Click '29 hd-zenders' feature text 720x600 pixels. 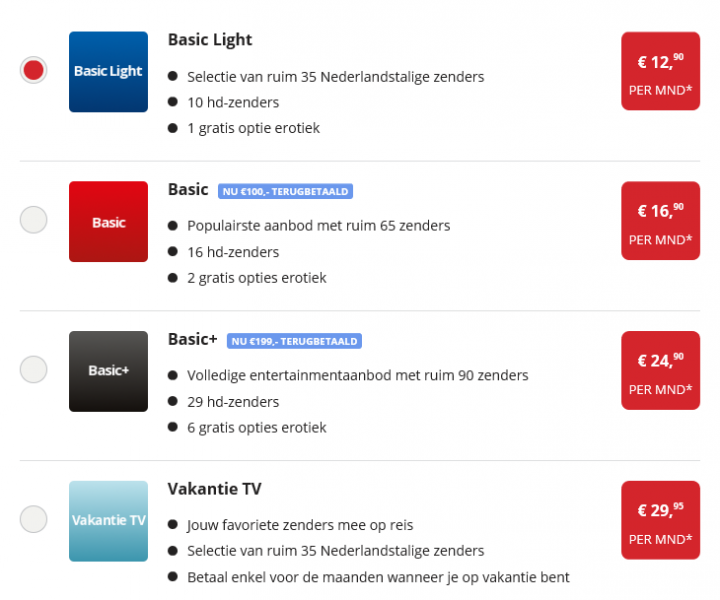[233, 402]
